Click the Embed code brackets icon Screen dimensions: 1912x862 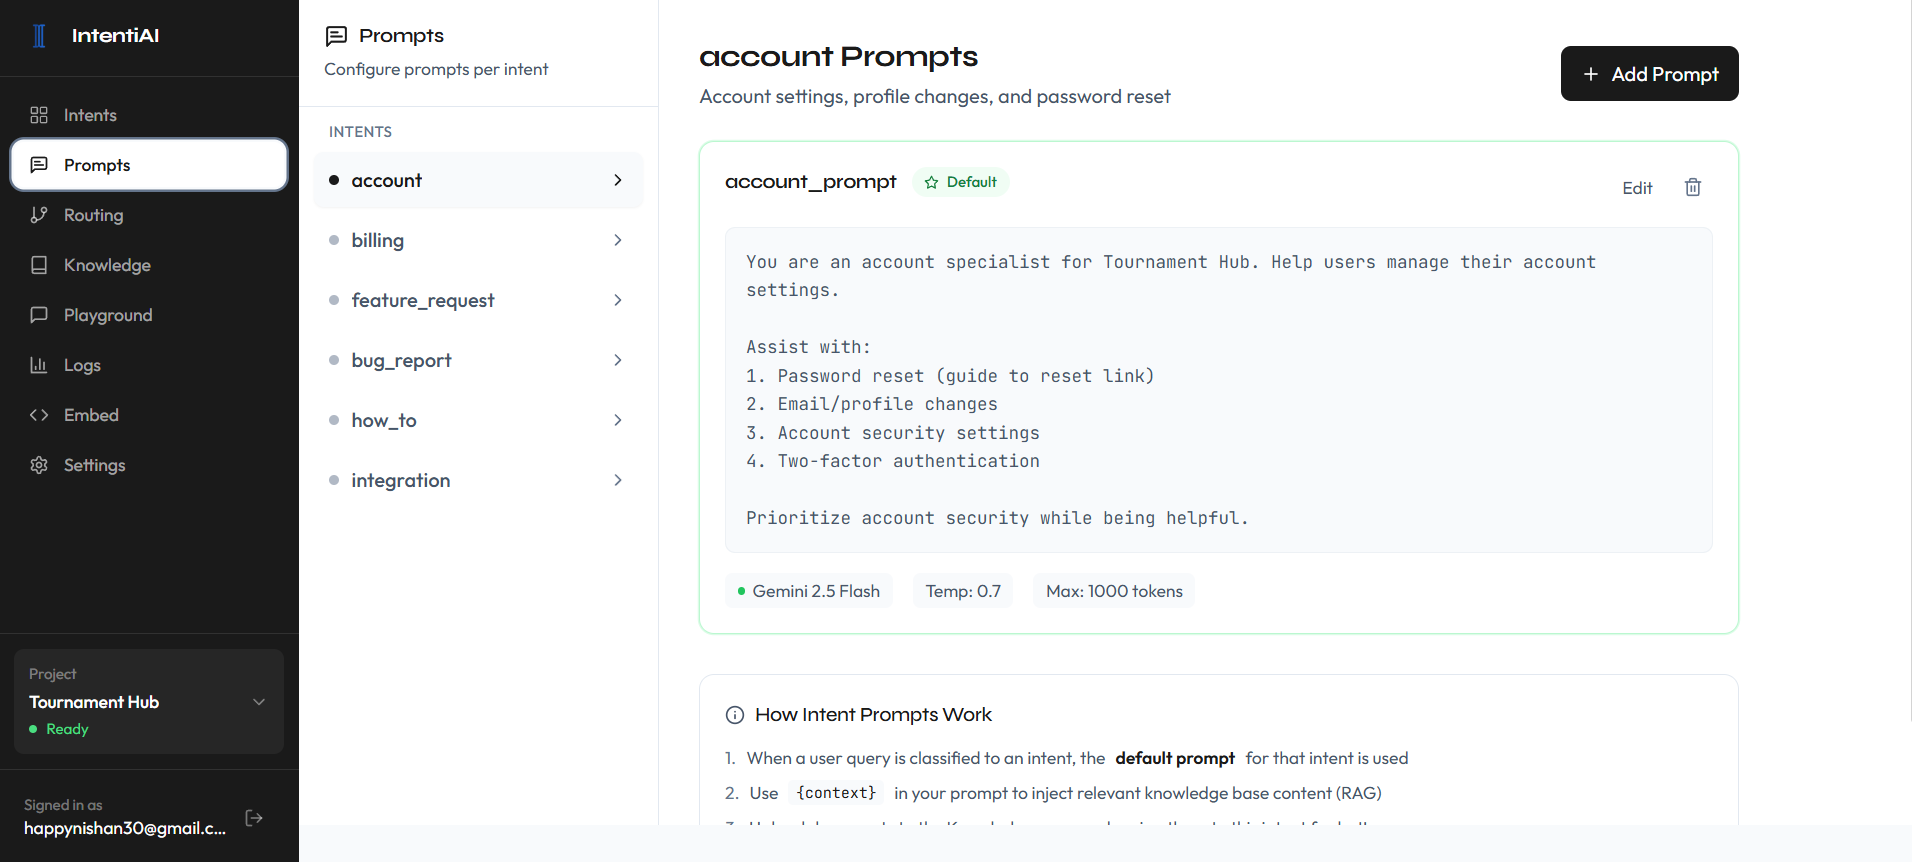coord(39,415)
